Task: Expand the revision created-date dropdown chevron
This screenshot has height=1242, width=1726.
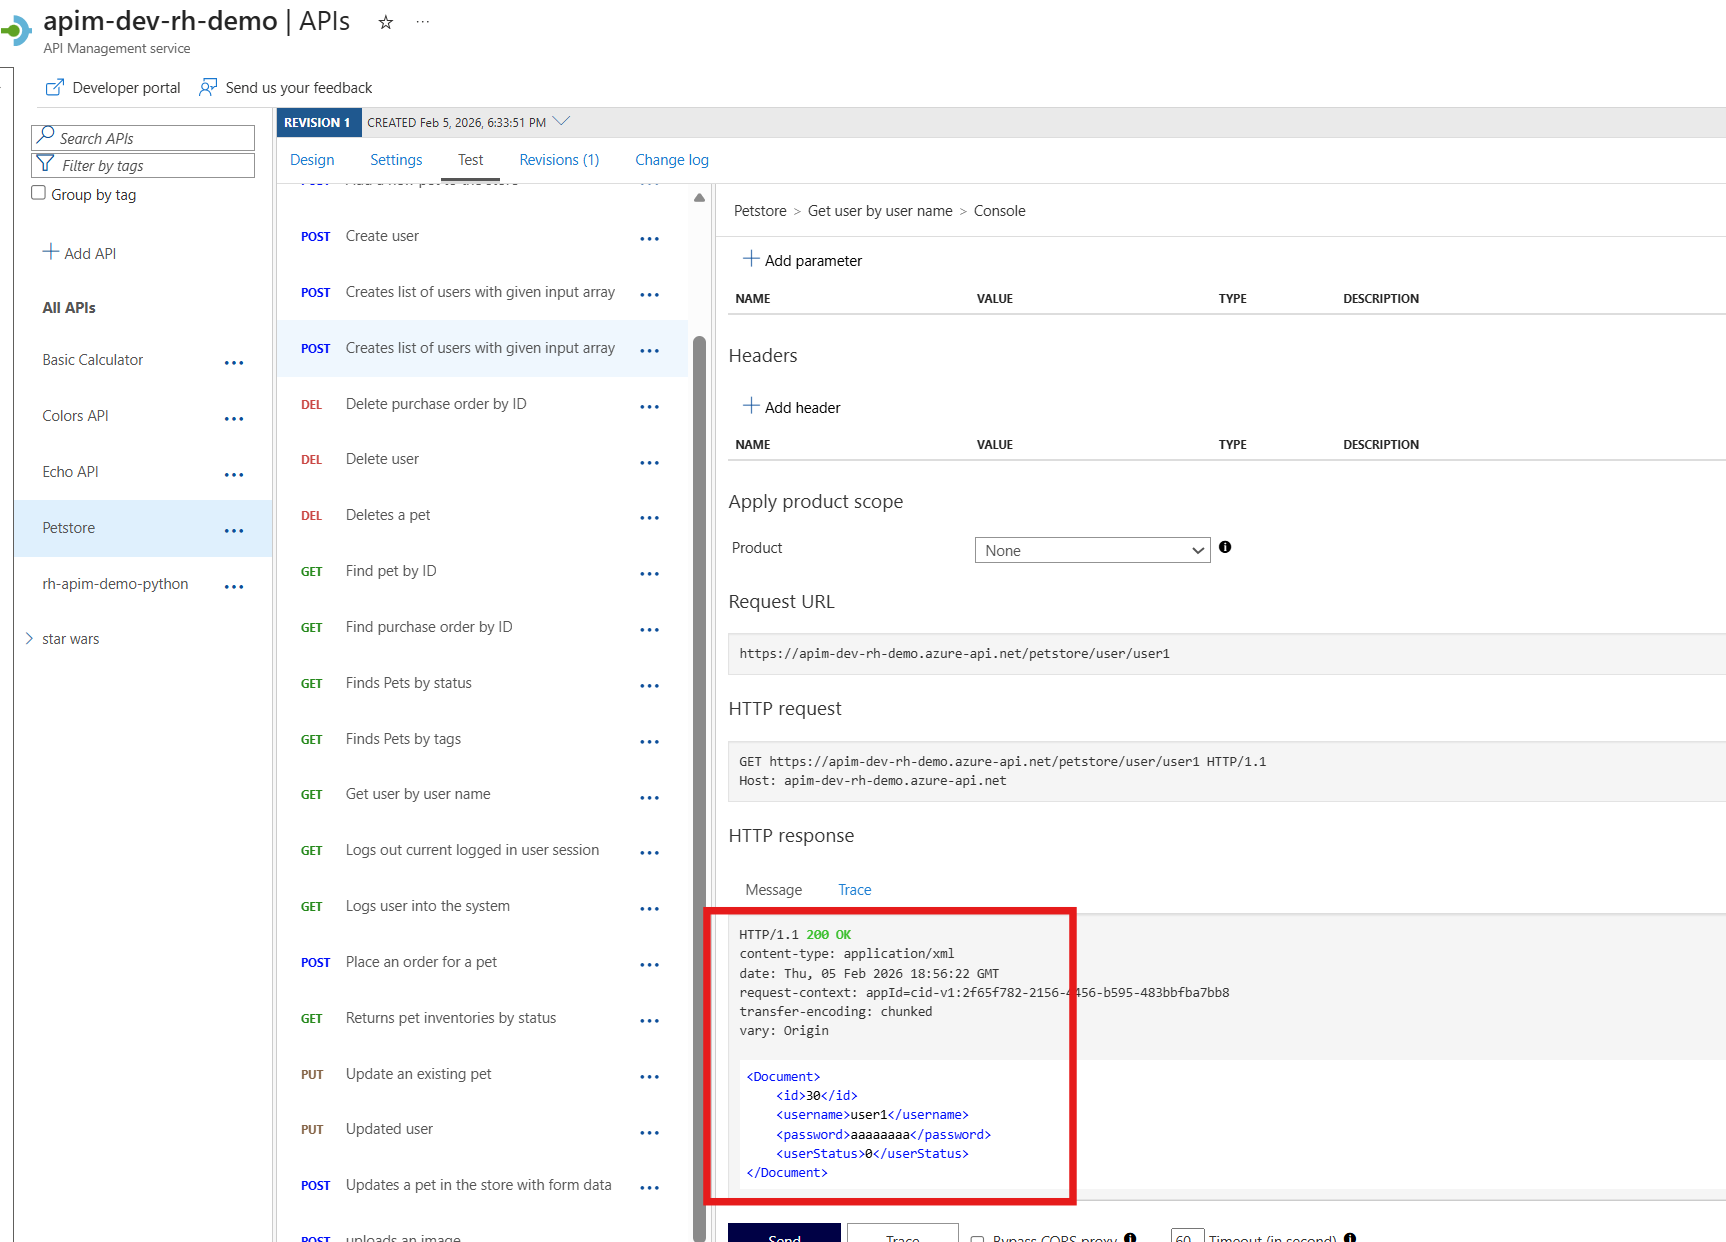Action: [x=561, y=122]
